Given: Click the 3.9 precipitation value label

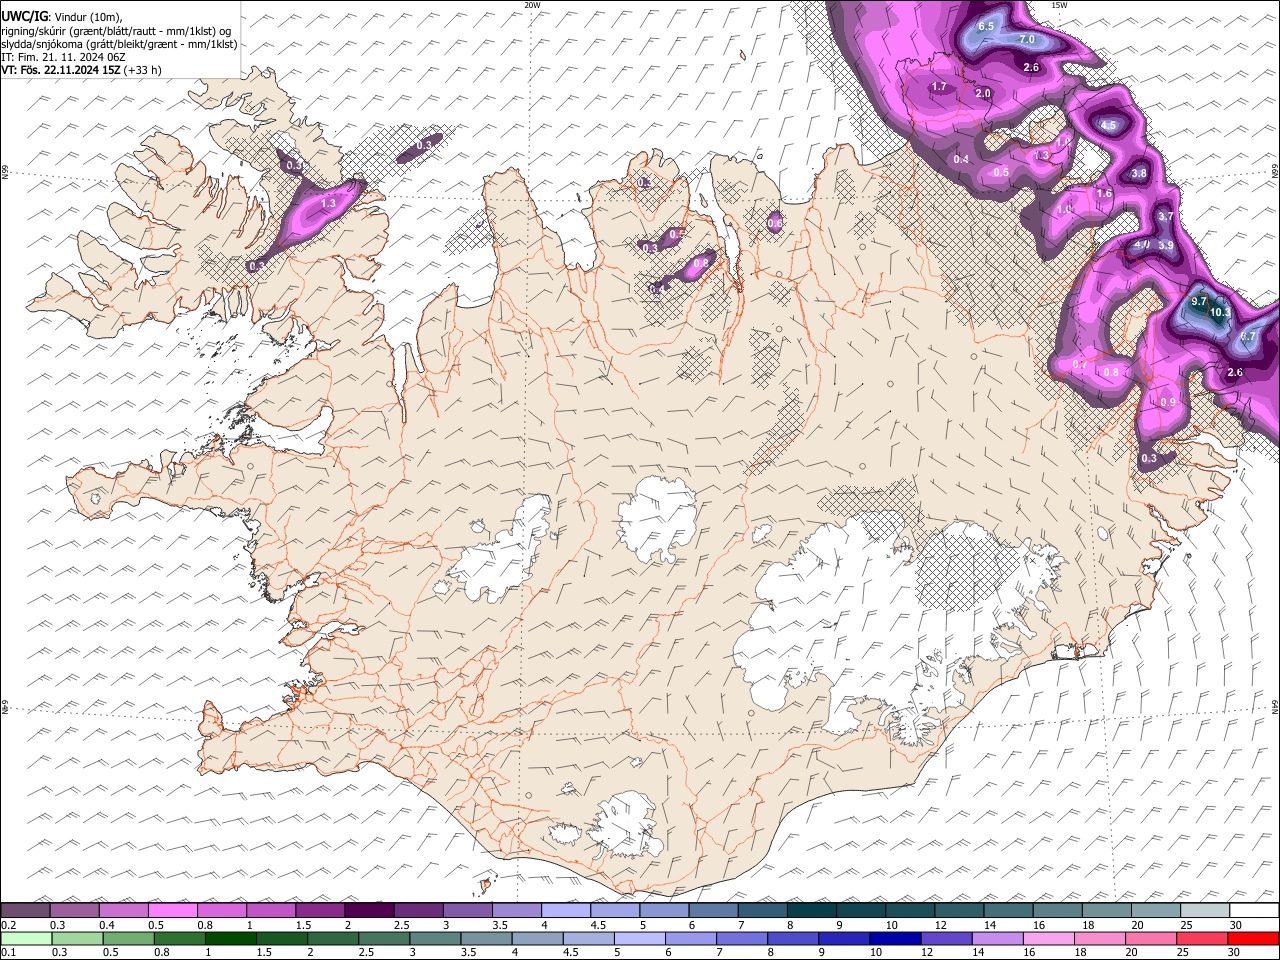Looking at the screenshot, I should (x=1166, y=245).
